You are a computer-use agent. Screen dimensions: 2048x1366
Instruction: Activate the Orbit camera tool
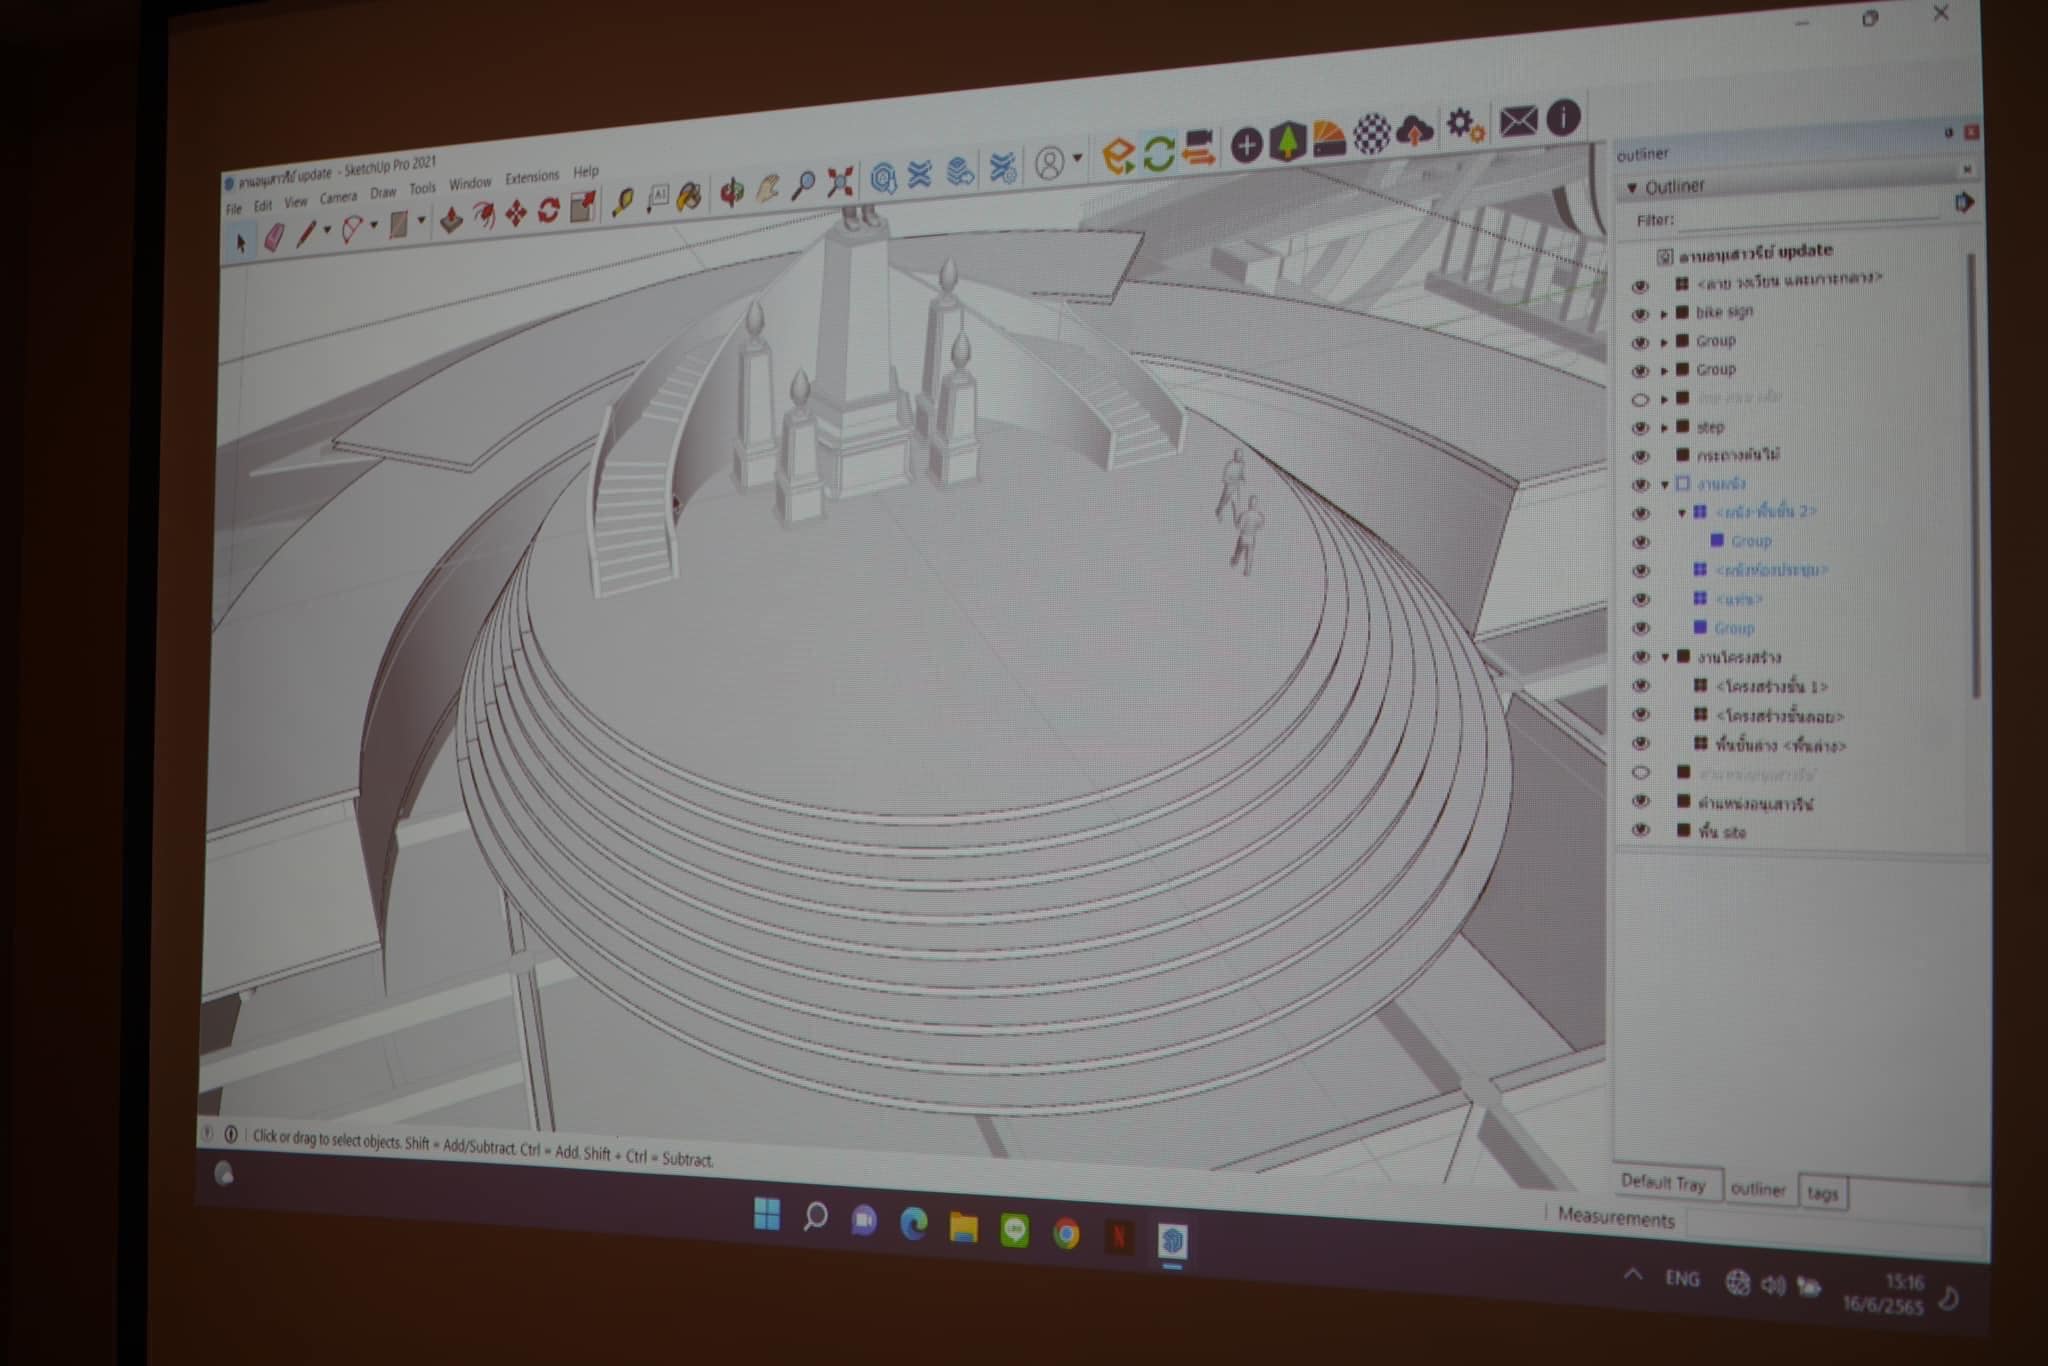733,192
